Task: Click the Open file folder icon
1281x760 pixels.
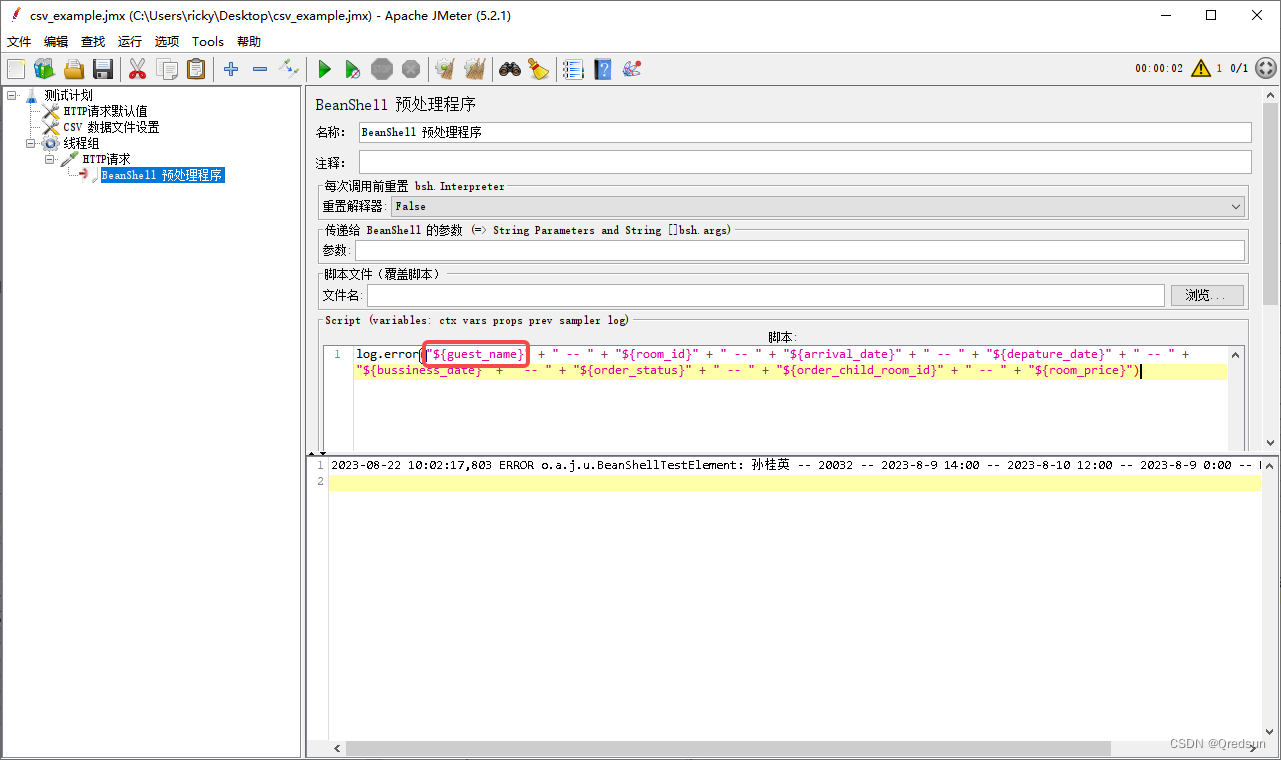Action: (x=74, y=69)
